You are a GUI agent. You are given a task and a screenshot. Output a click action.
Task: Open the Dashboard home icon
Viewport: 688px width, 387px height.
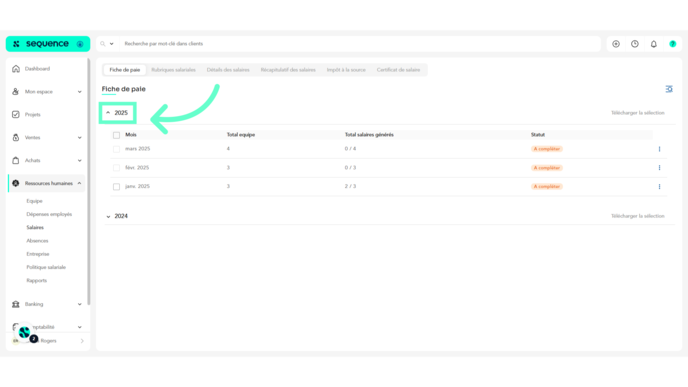coord(16,69)
